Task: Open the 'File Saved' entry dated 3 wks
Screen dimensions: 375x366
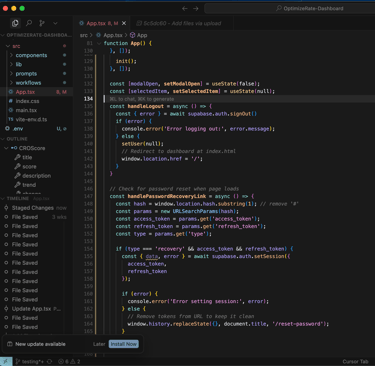Action: tap(36, 217)
